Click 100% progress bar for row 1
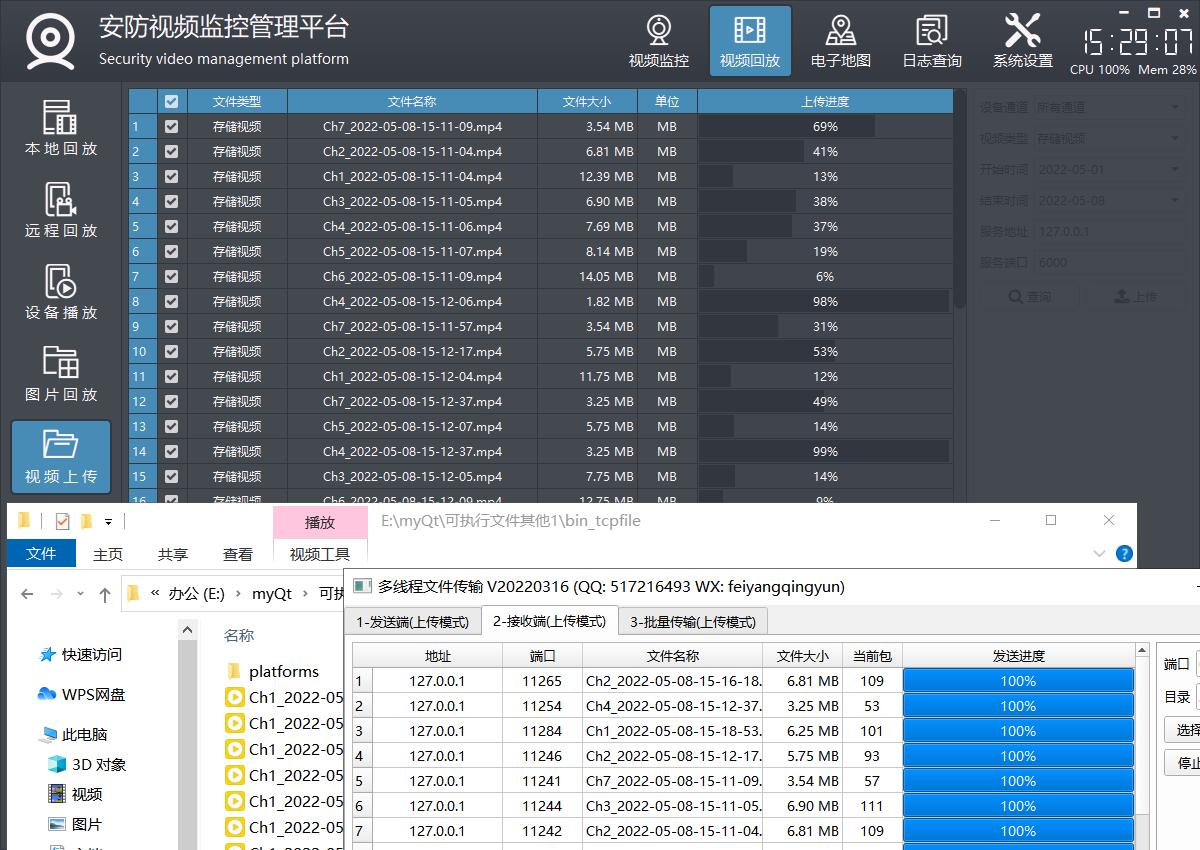The height and width of the screenshot is (850, 1200). (x=1018, y=681)
